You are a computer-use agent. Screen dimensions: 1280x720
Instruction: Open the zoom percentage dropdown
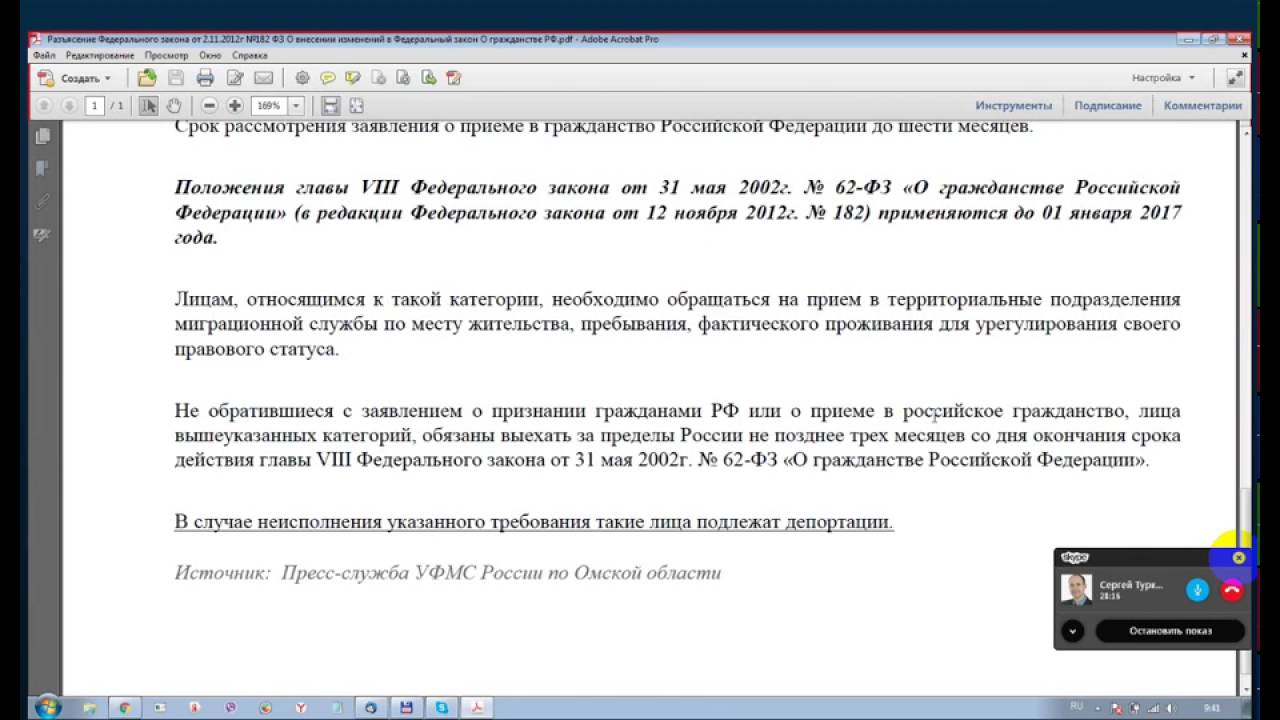tap(296, 105)
